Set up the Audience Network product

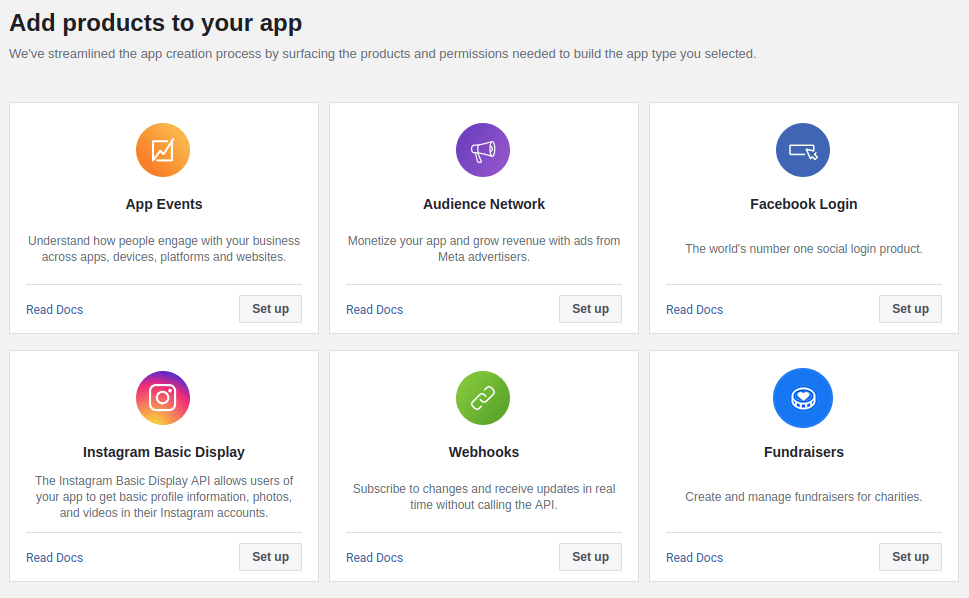pos(591,309)
